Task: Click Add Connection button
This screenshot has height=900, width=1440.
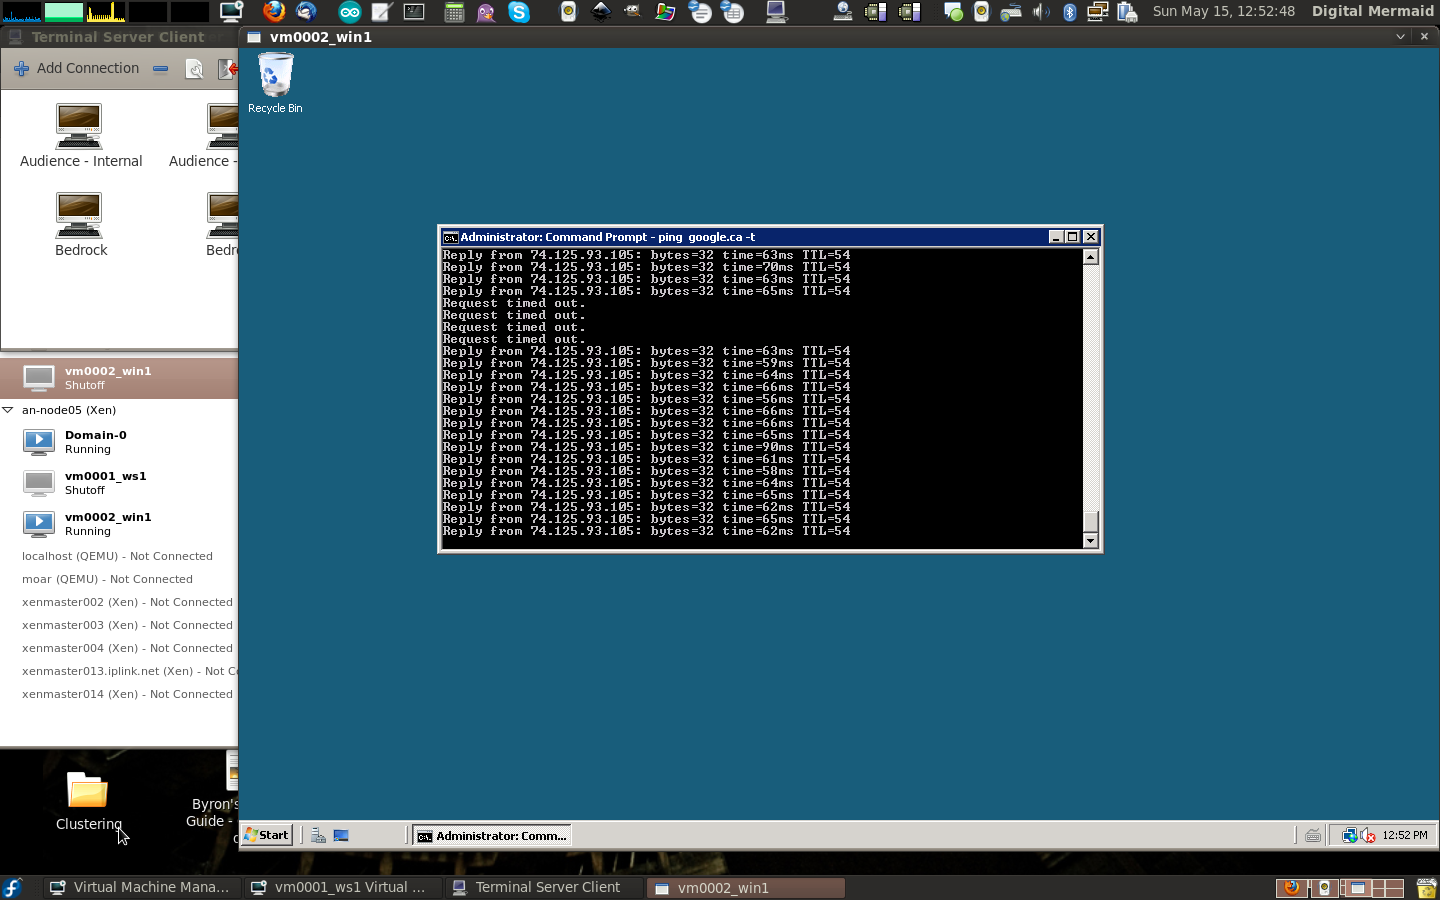Action: click(x=76, y=69)
